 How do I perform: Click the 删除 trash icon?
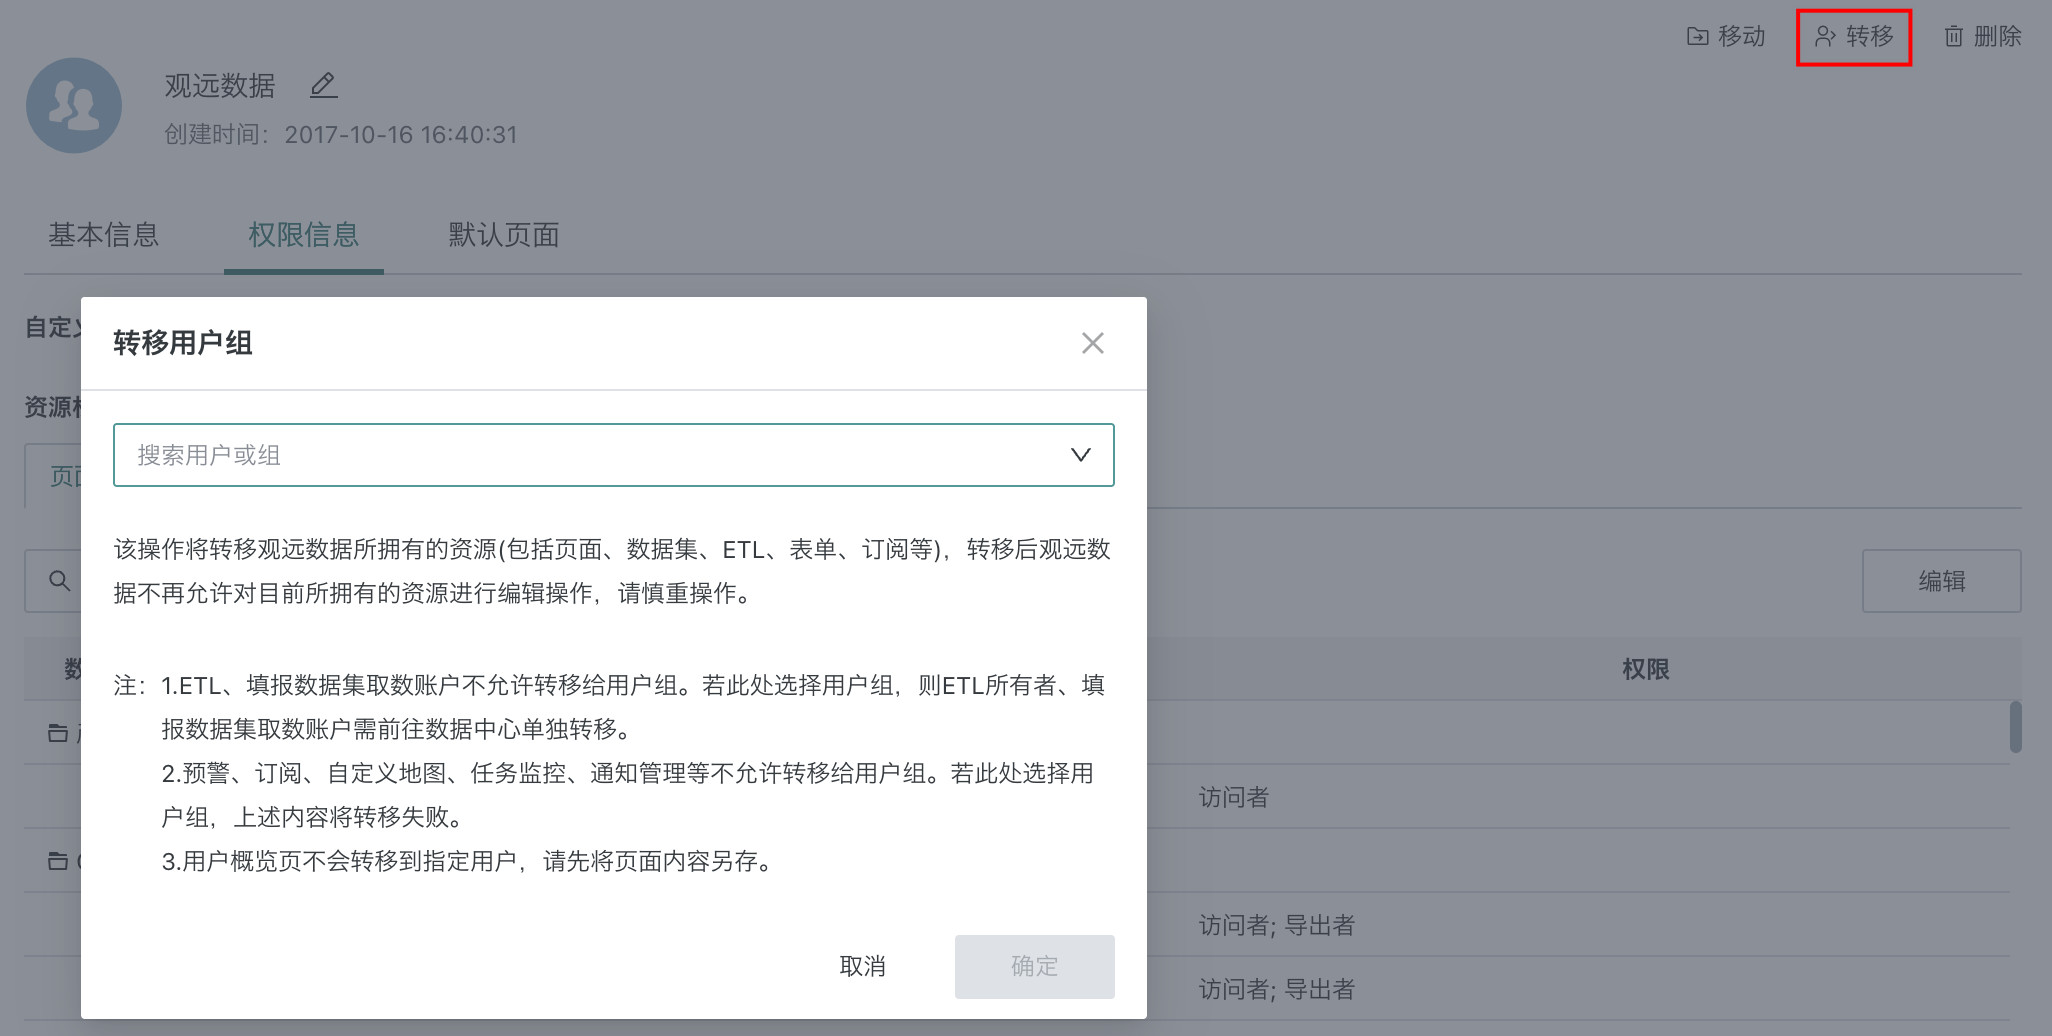coord(1953,37)
